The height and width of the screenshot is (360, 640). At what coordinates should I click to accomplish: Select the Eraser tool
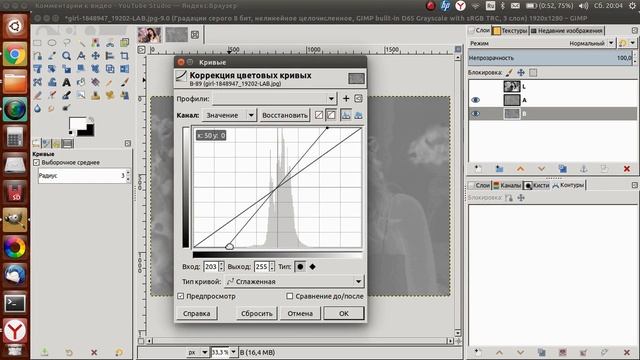(37, 95)
